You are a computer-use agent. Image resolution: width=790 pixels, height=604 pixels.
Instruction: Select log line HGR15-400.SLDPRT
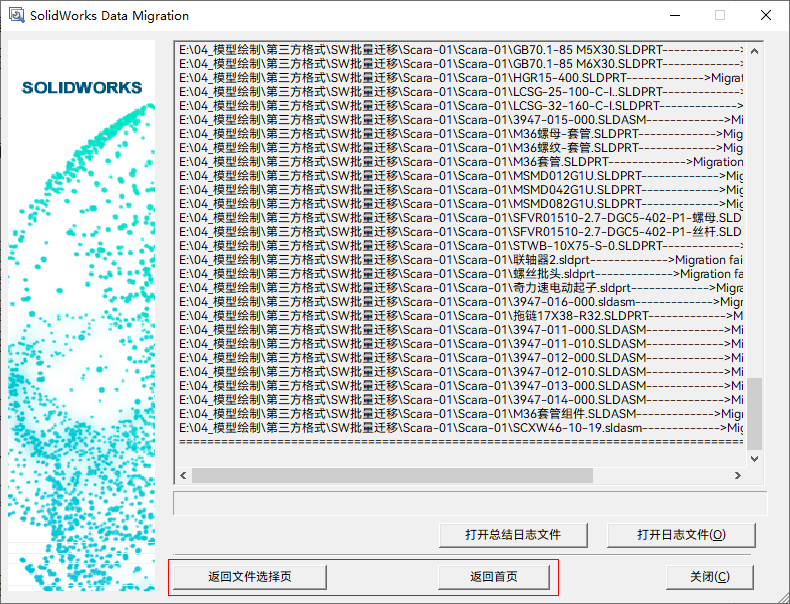pyautogui.click(x=460, y=78)
